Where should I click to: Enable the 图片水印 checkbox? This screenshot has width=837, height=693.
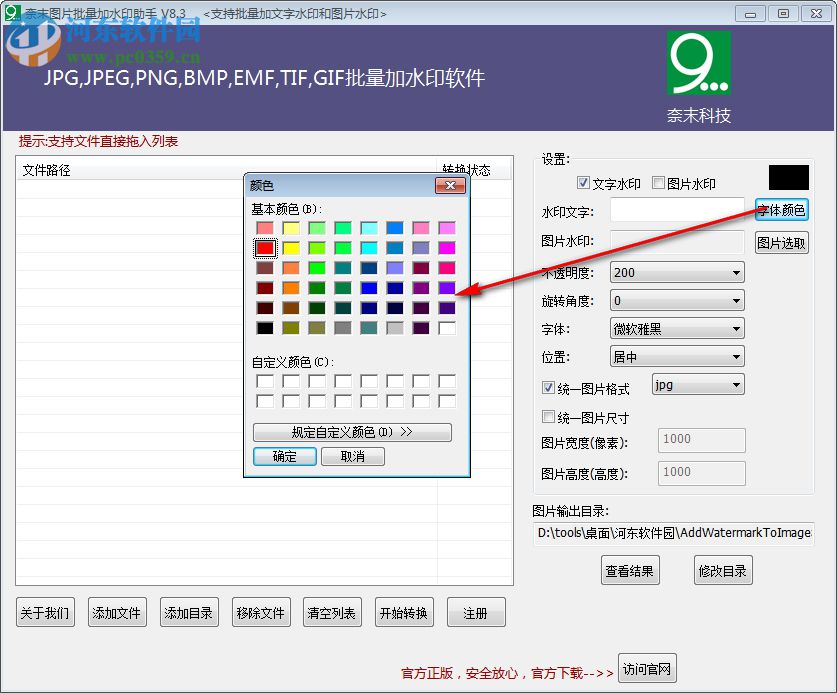(x=657, y=182)
